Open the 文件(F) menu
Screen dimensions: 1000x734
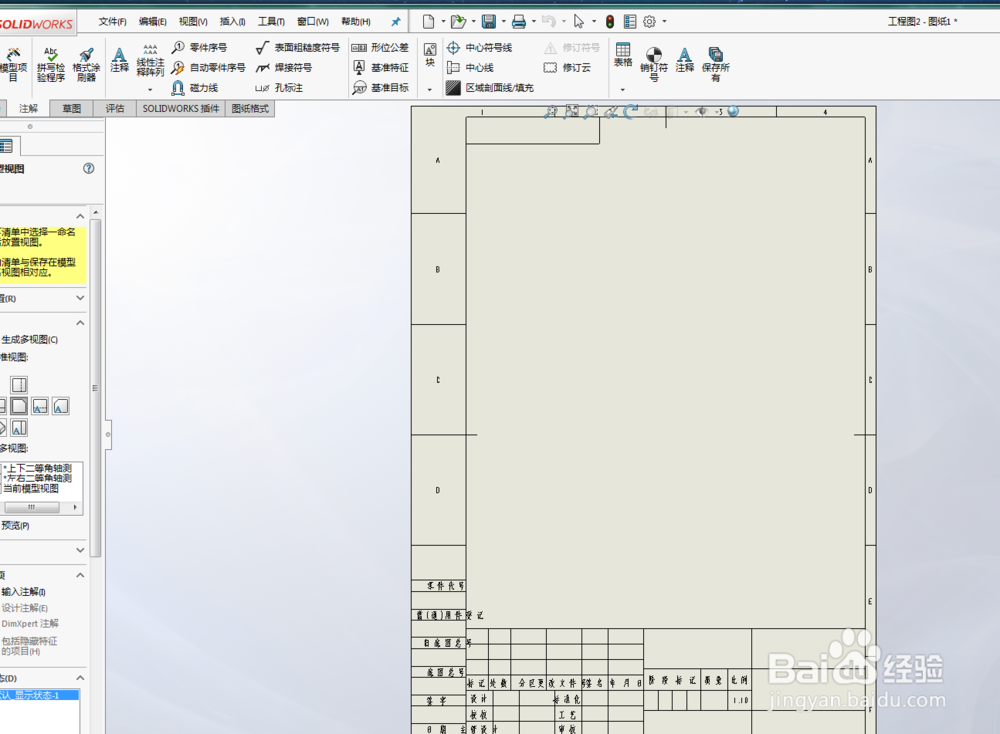point(112,22)
